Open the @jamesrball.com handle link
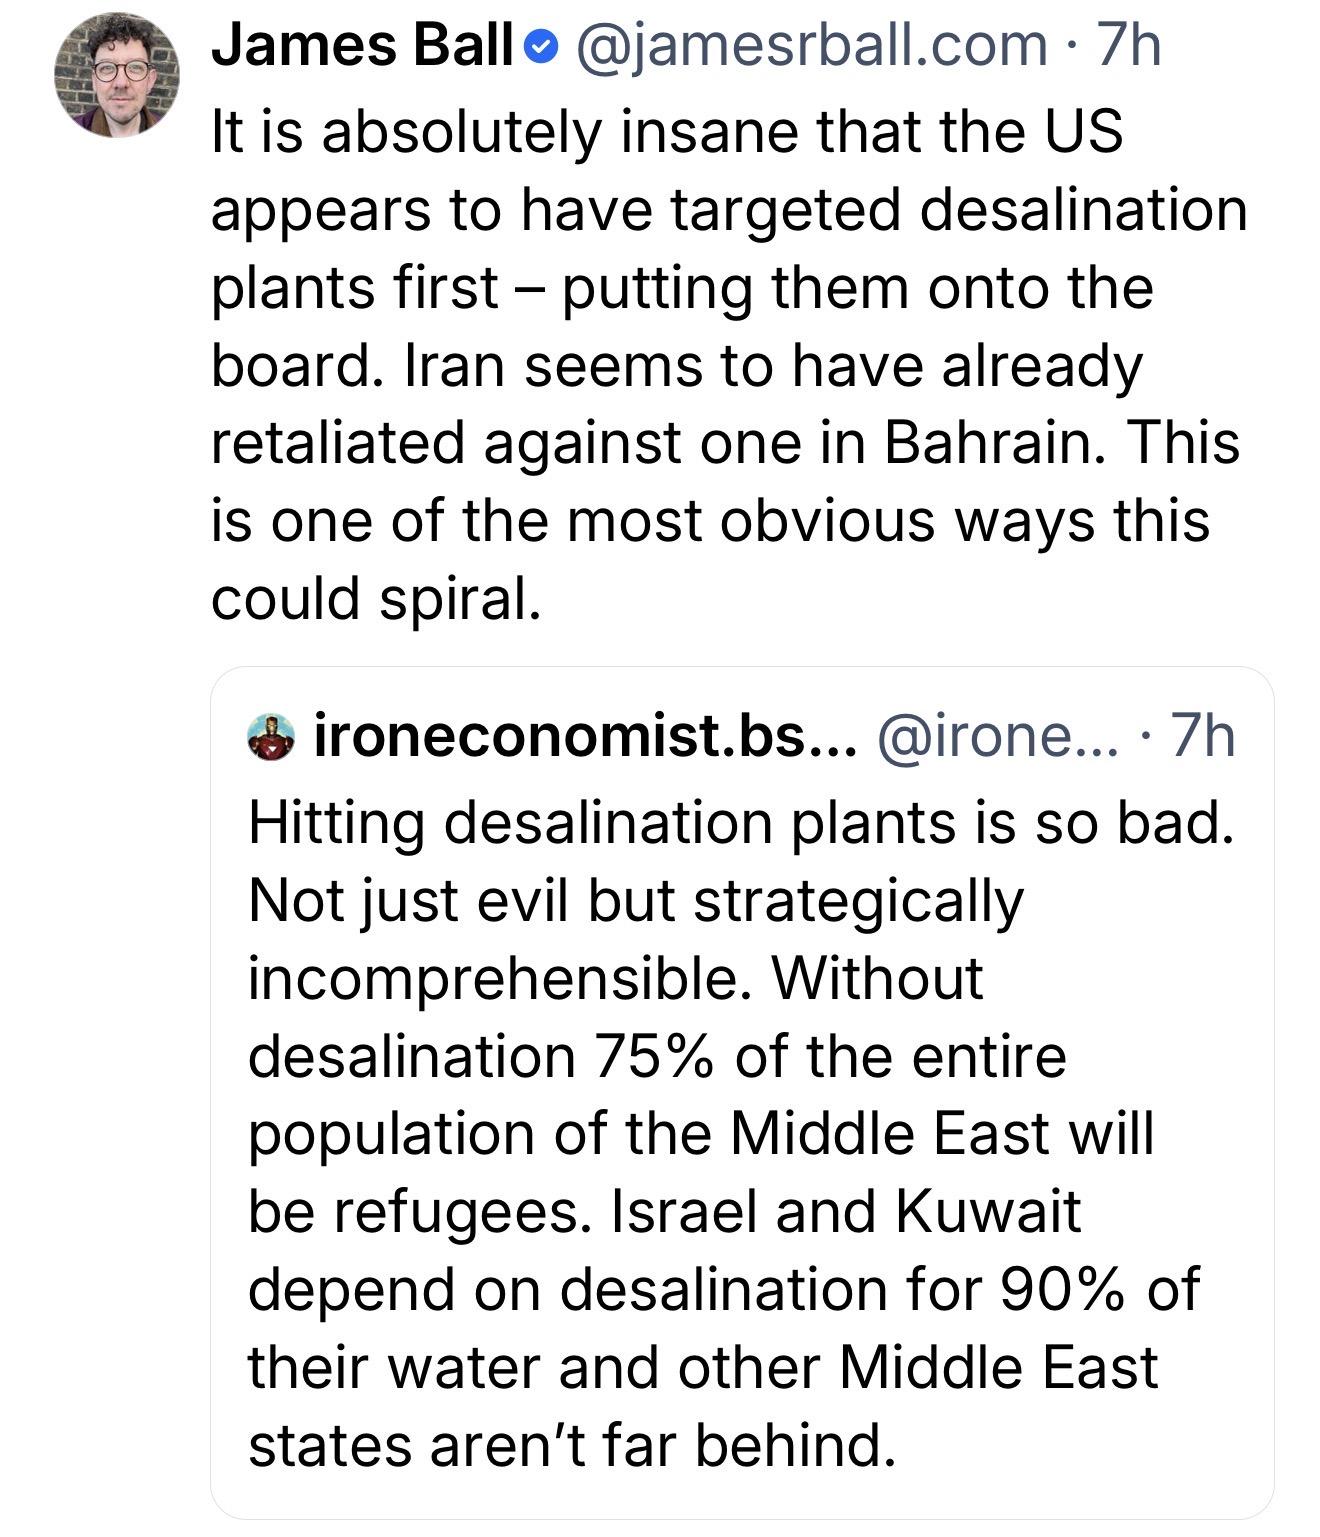The image size is (1320, 1537). (x=812, y=46)
